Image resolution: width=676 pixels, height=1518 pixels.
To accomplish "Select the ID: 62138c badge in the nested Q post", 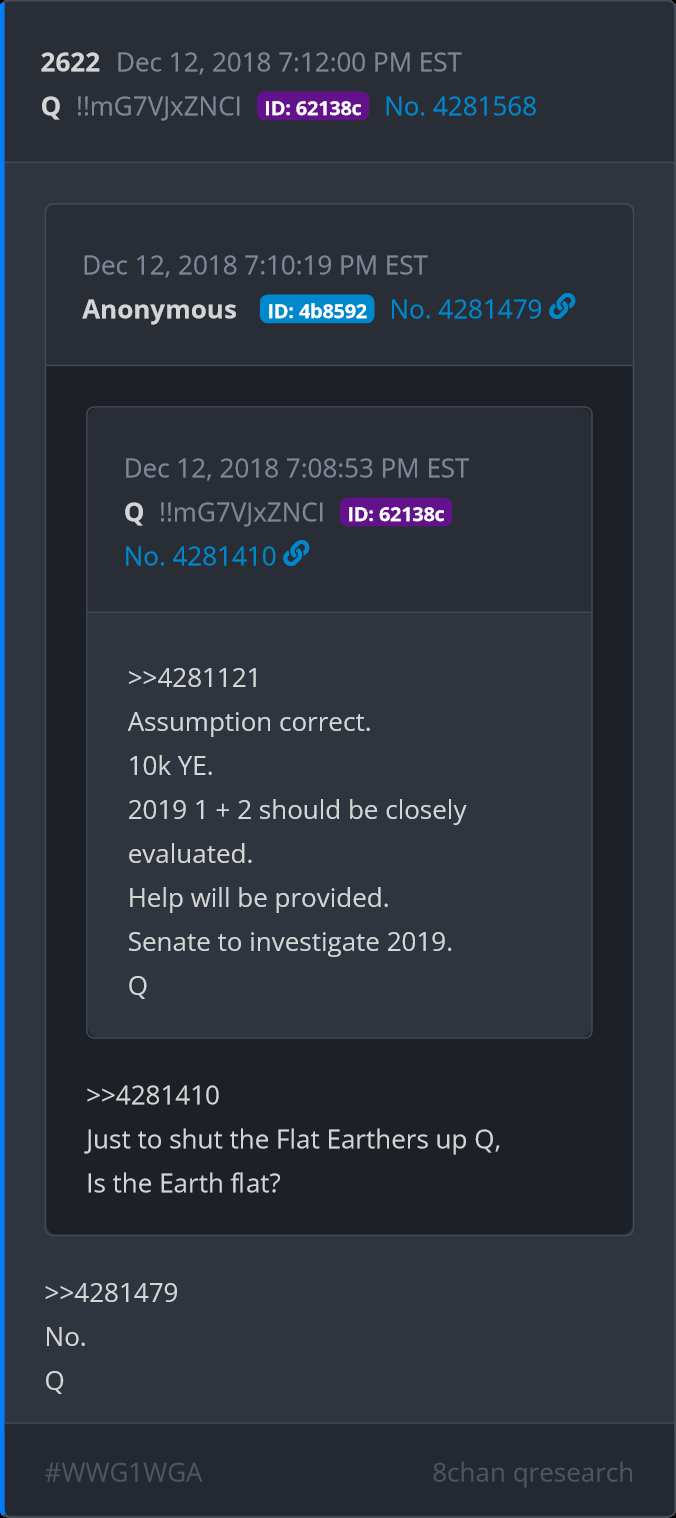I will pos(396,514).
